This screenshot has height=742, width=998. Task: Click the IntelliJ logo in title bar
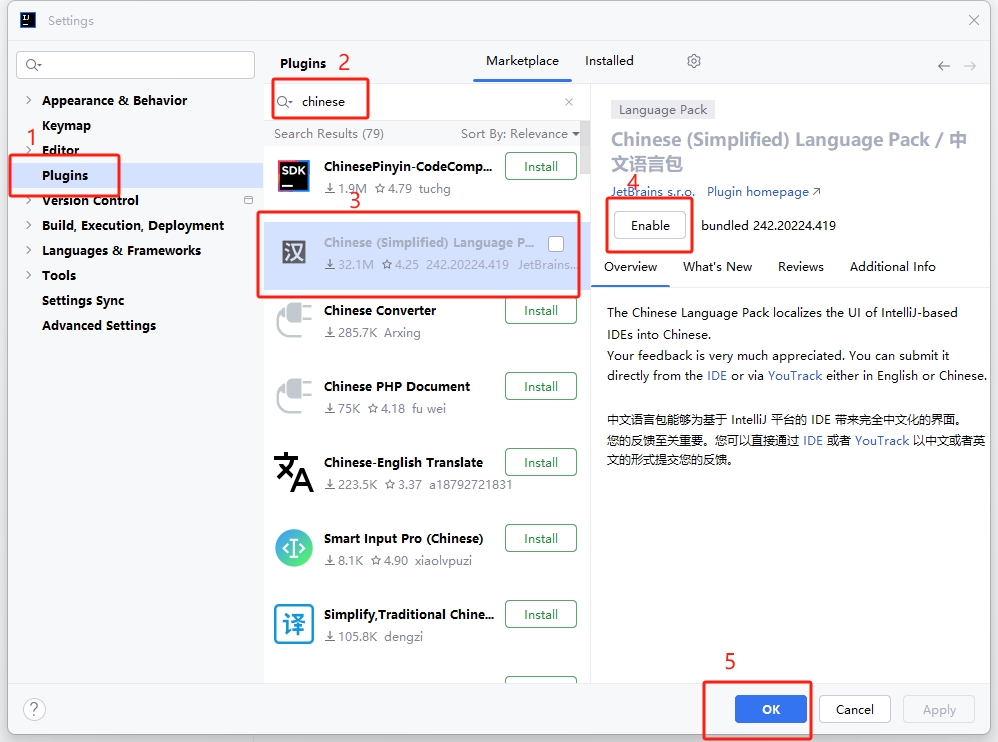coord(28,20)
